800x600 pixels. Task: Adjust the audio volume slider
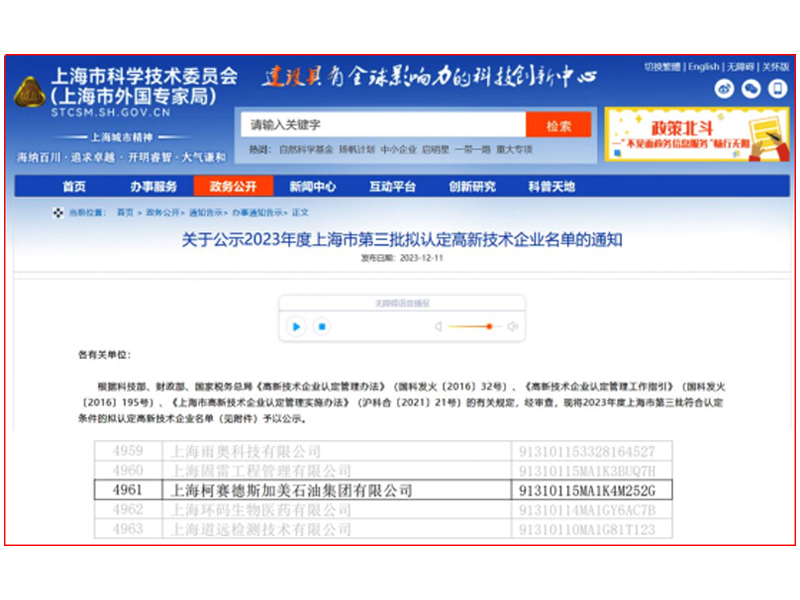coord(475,326)
